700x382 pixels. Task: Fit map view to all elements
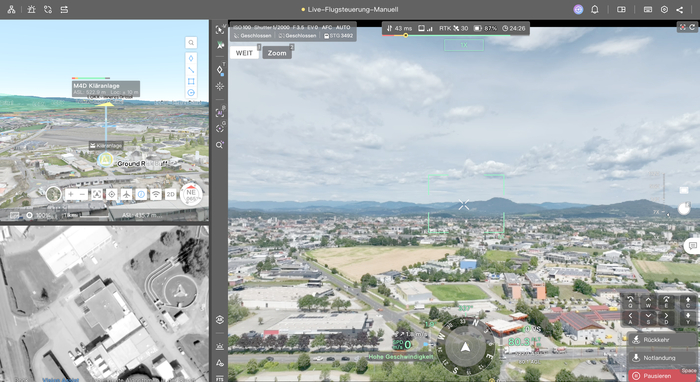pos(97,194)
